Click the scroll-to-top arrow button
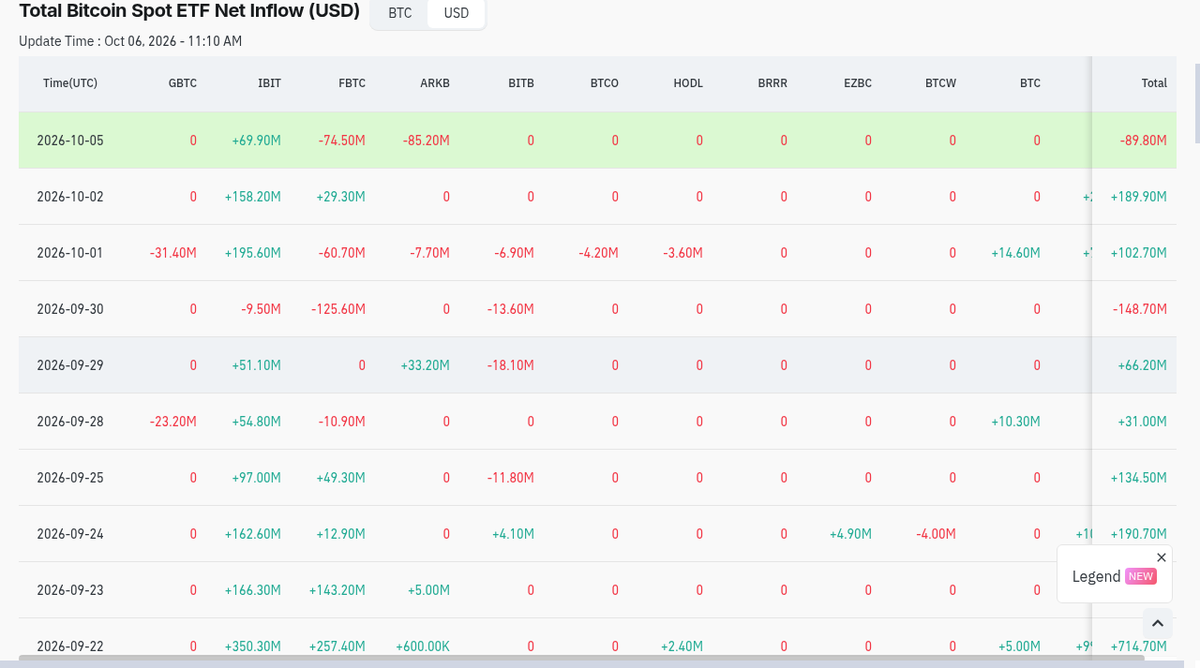 coord(1157,623)
